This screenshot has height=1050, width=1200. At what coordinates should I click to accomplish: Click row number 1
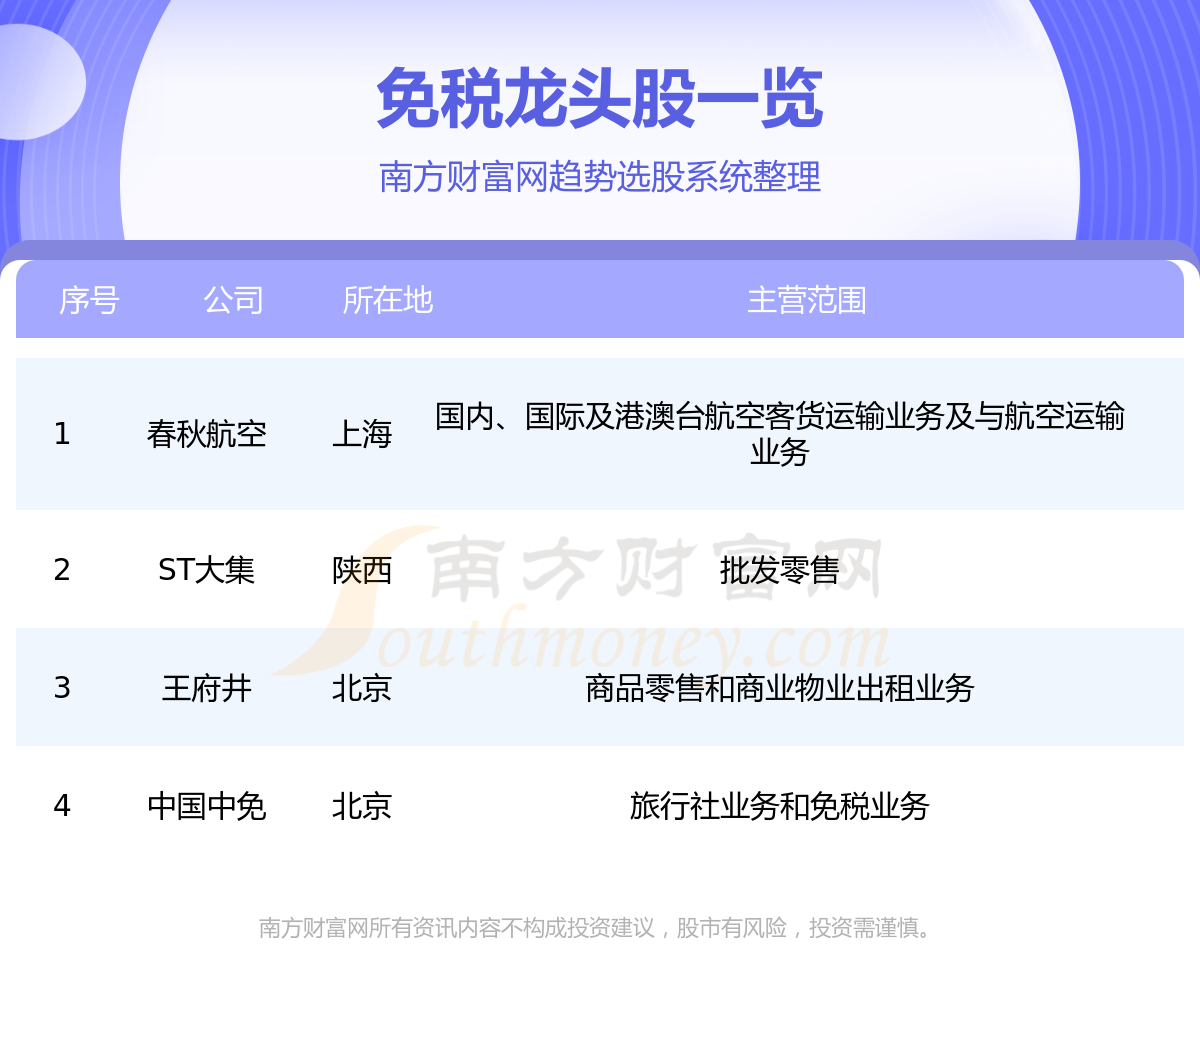tap(62, 434)
